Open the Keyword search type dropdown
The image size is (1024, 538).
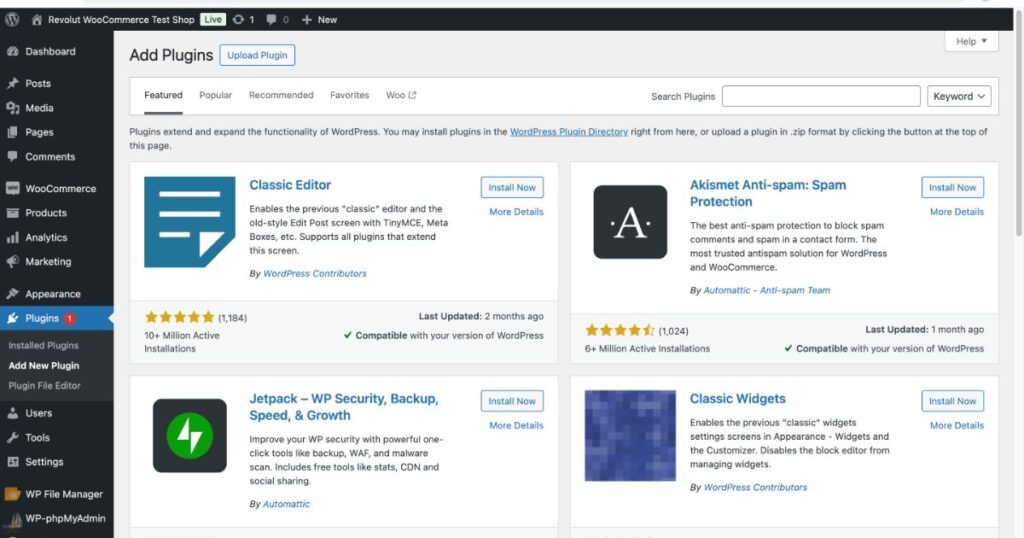click(x=959, y=96)
